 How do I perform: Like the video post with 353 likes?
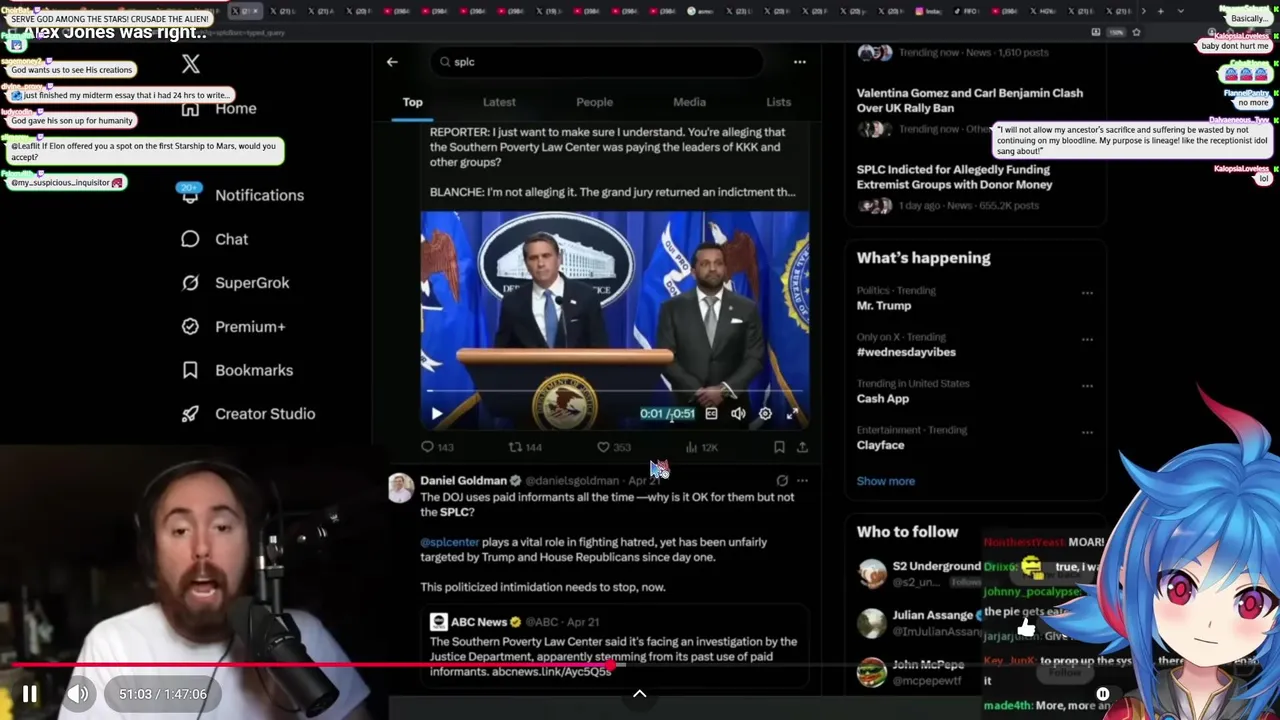(x=613, y=447)
